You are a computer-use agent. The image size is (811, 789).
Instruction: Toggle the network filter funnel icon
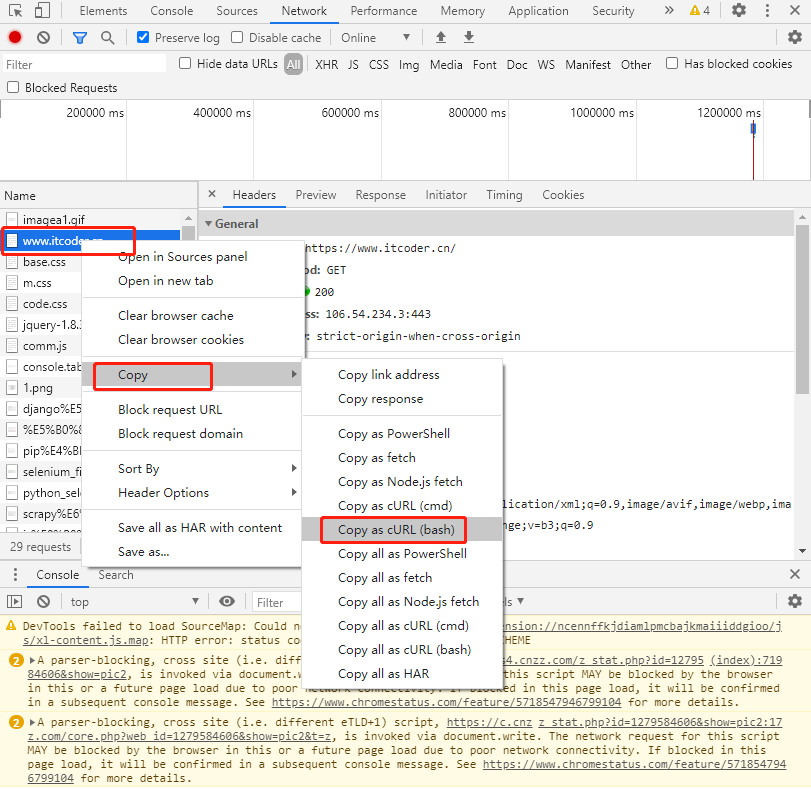pyautogui.click(x=80, y=37)
